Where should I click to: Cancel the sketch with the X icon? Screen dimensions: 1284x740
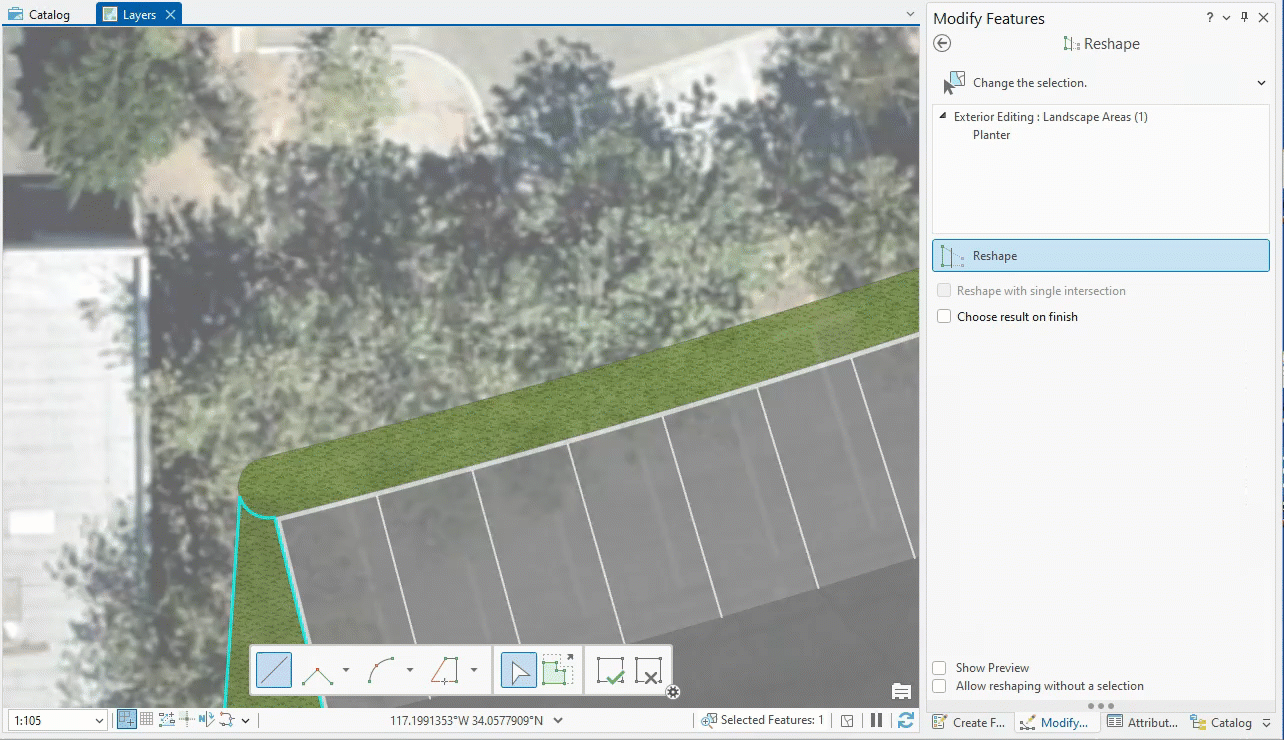648,670
